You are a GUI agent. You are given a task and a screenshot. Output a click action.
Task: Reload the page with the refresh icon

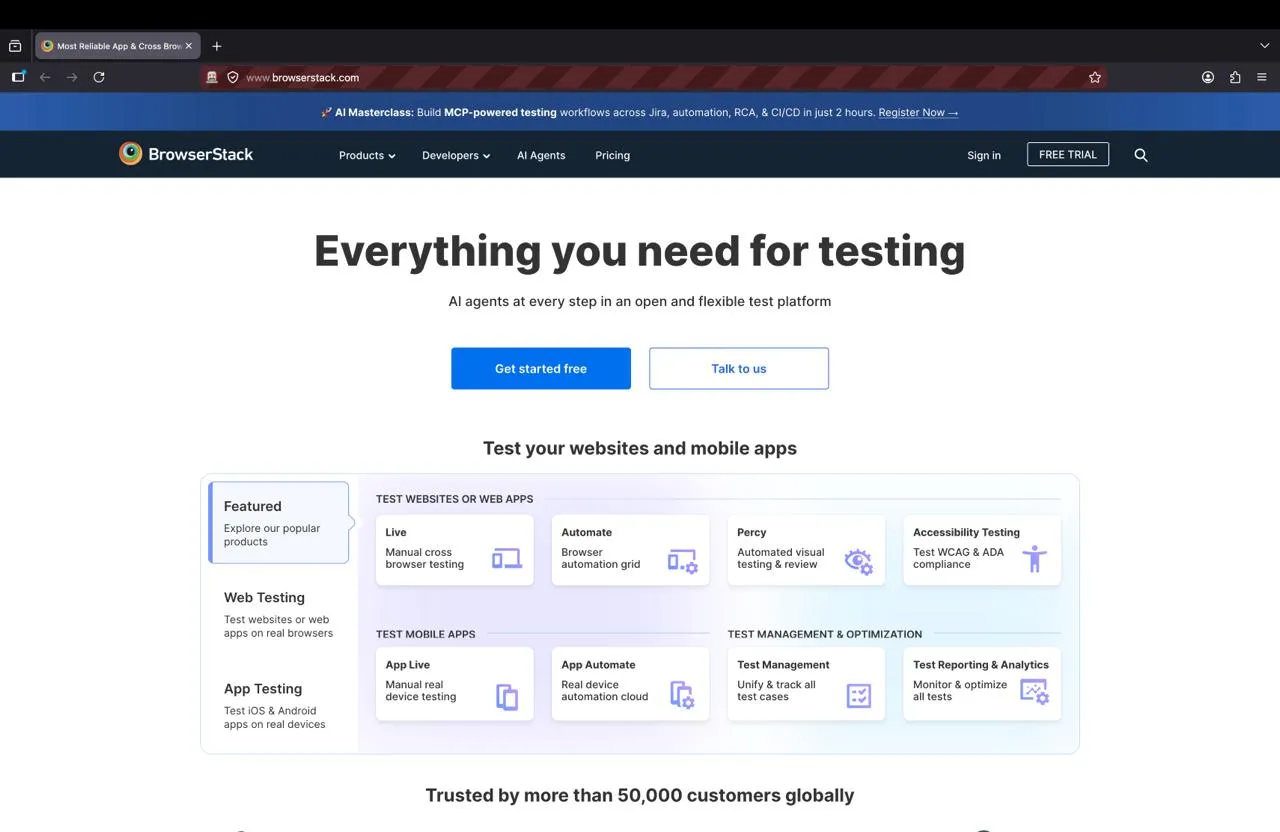(99, 77)
